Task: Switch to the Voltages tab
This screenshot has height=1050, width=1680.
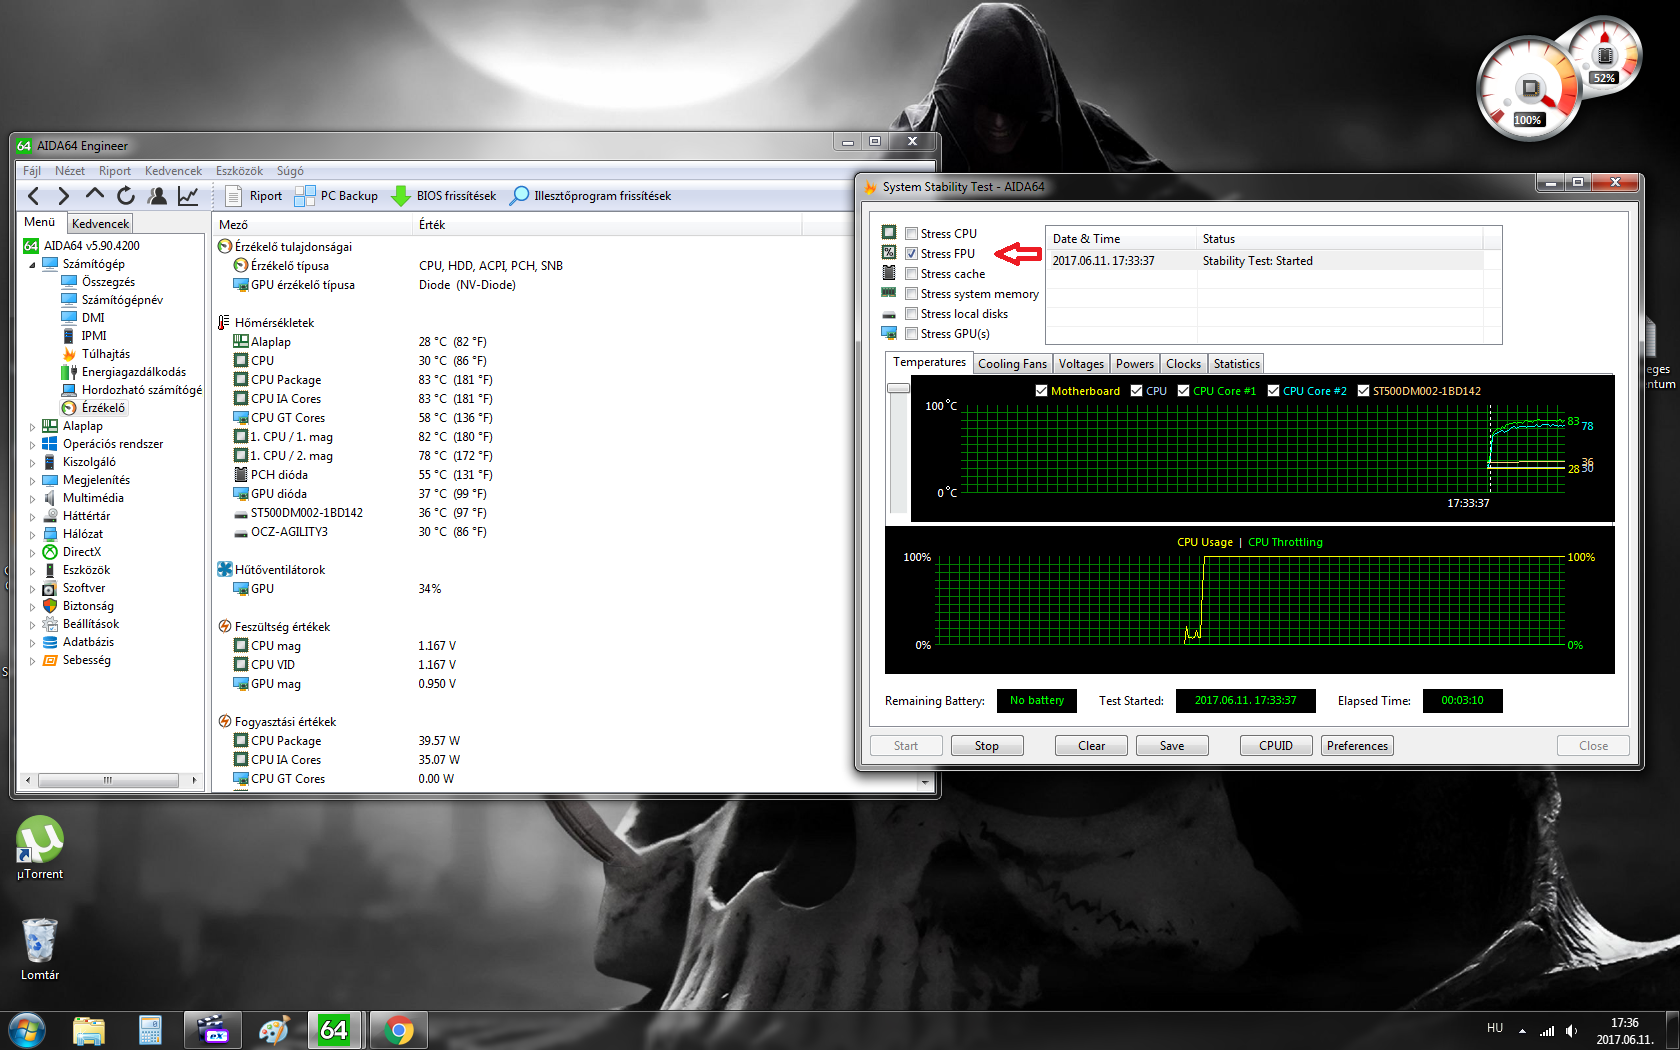Action: coord(1081,364)
